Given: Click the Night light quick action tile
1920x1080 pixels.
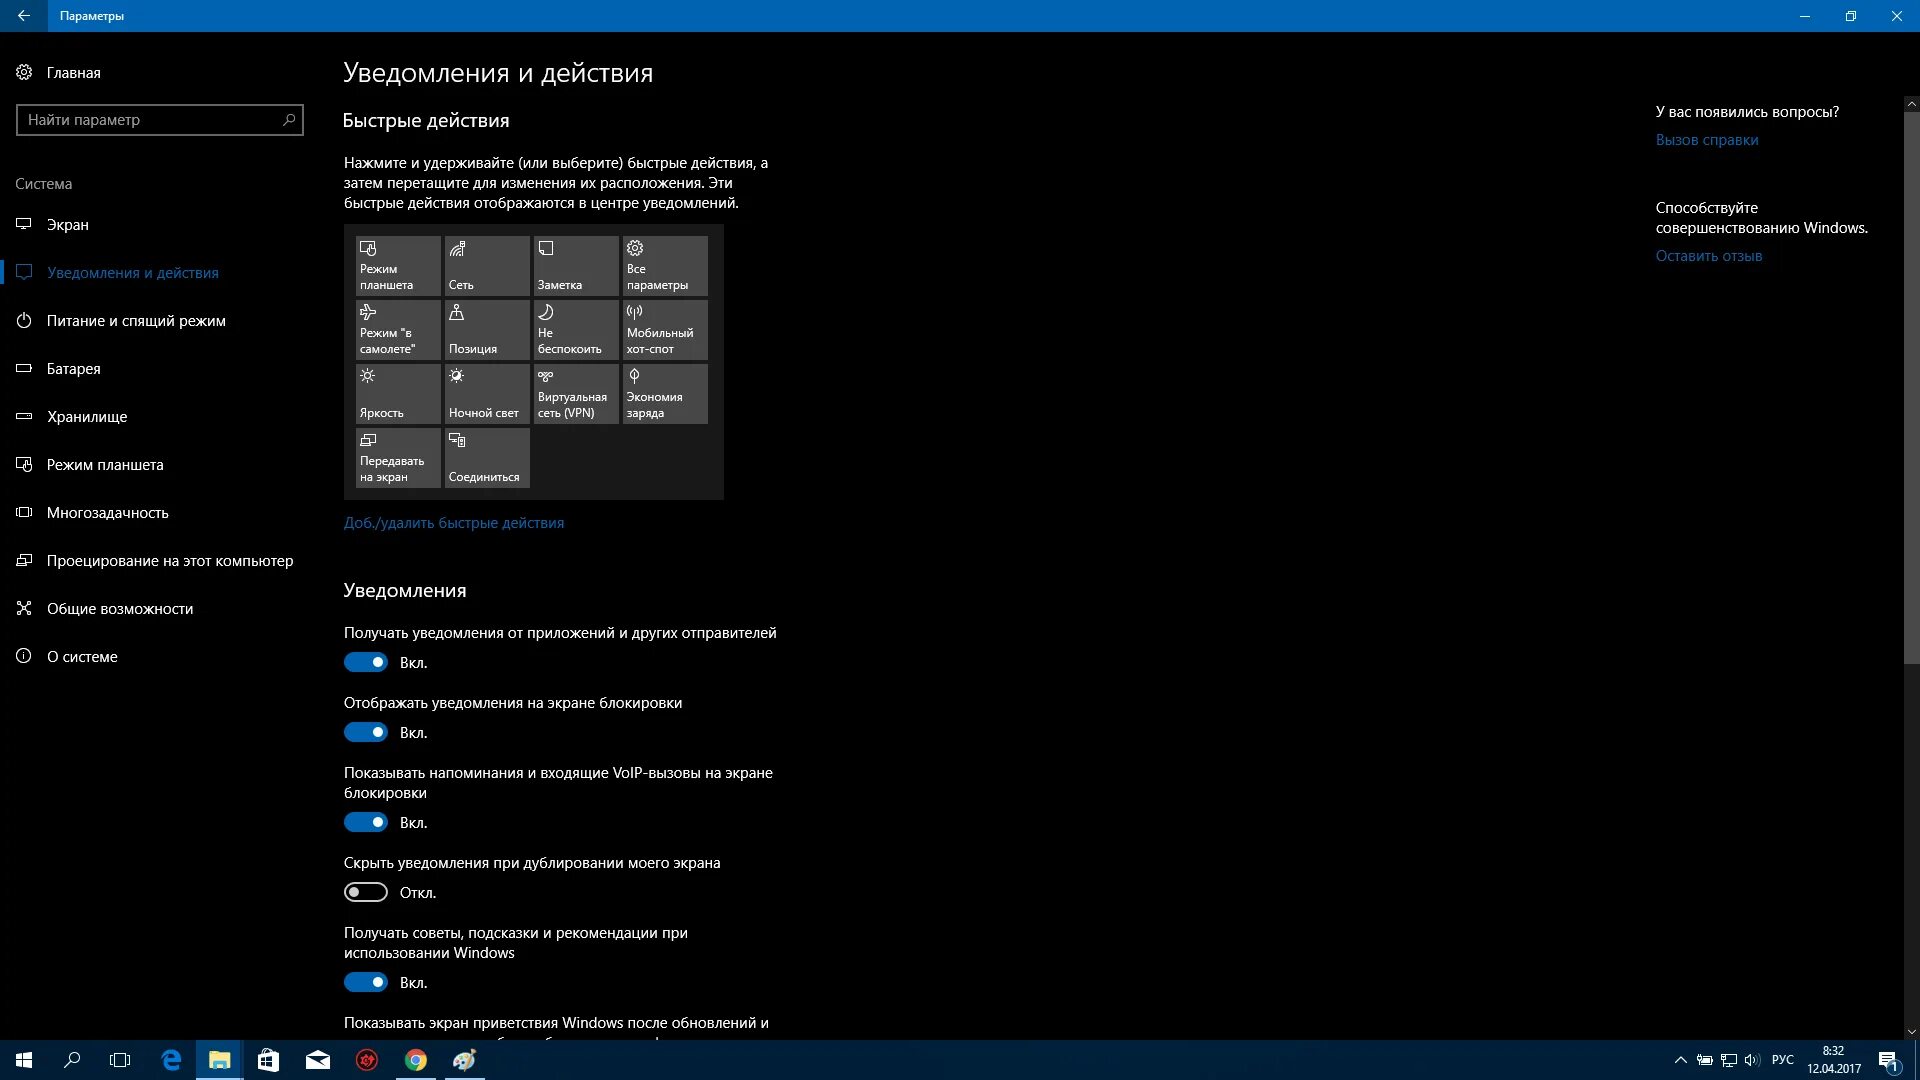Looking at the screenshot, I should (486, 393).
